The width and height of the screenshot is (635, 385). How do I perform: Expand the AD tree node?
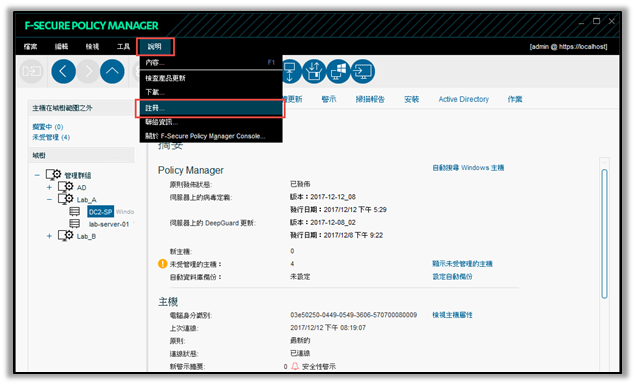49,187
